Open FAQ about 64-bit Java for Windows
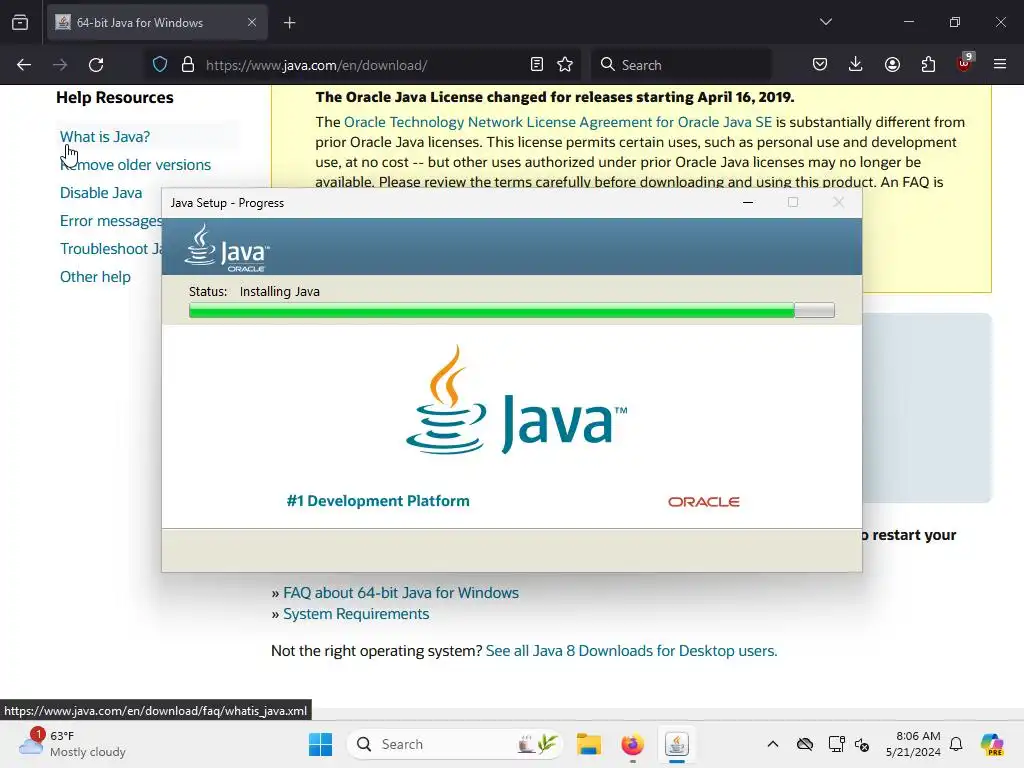 401,593
